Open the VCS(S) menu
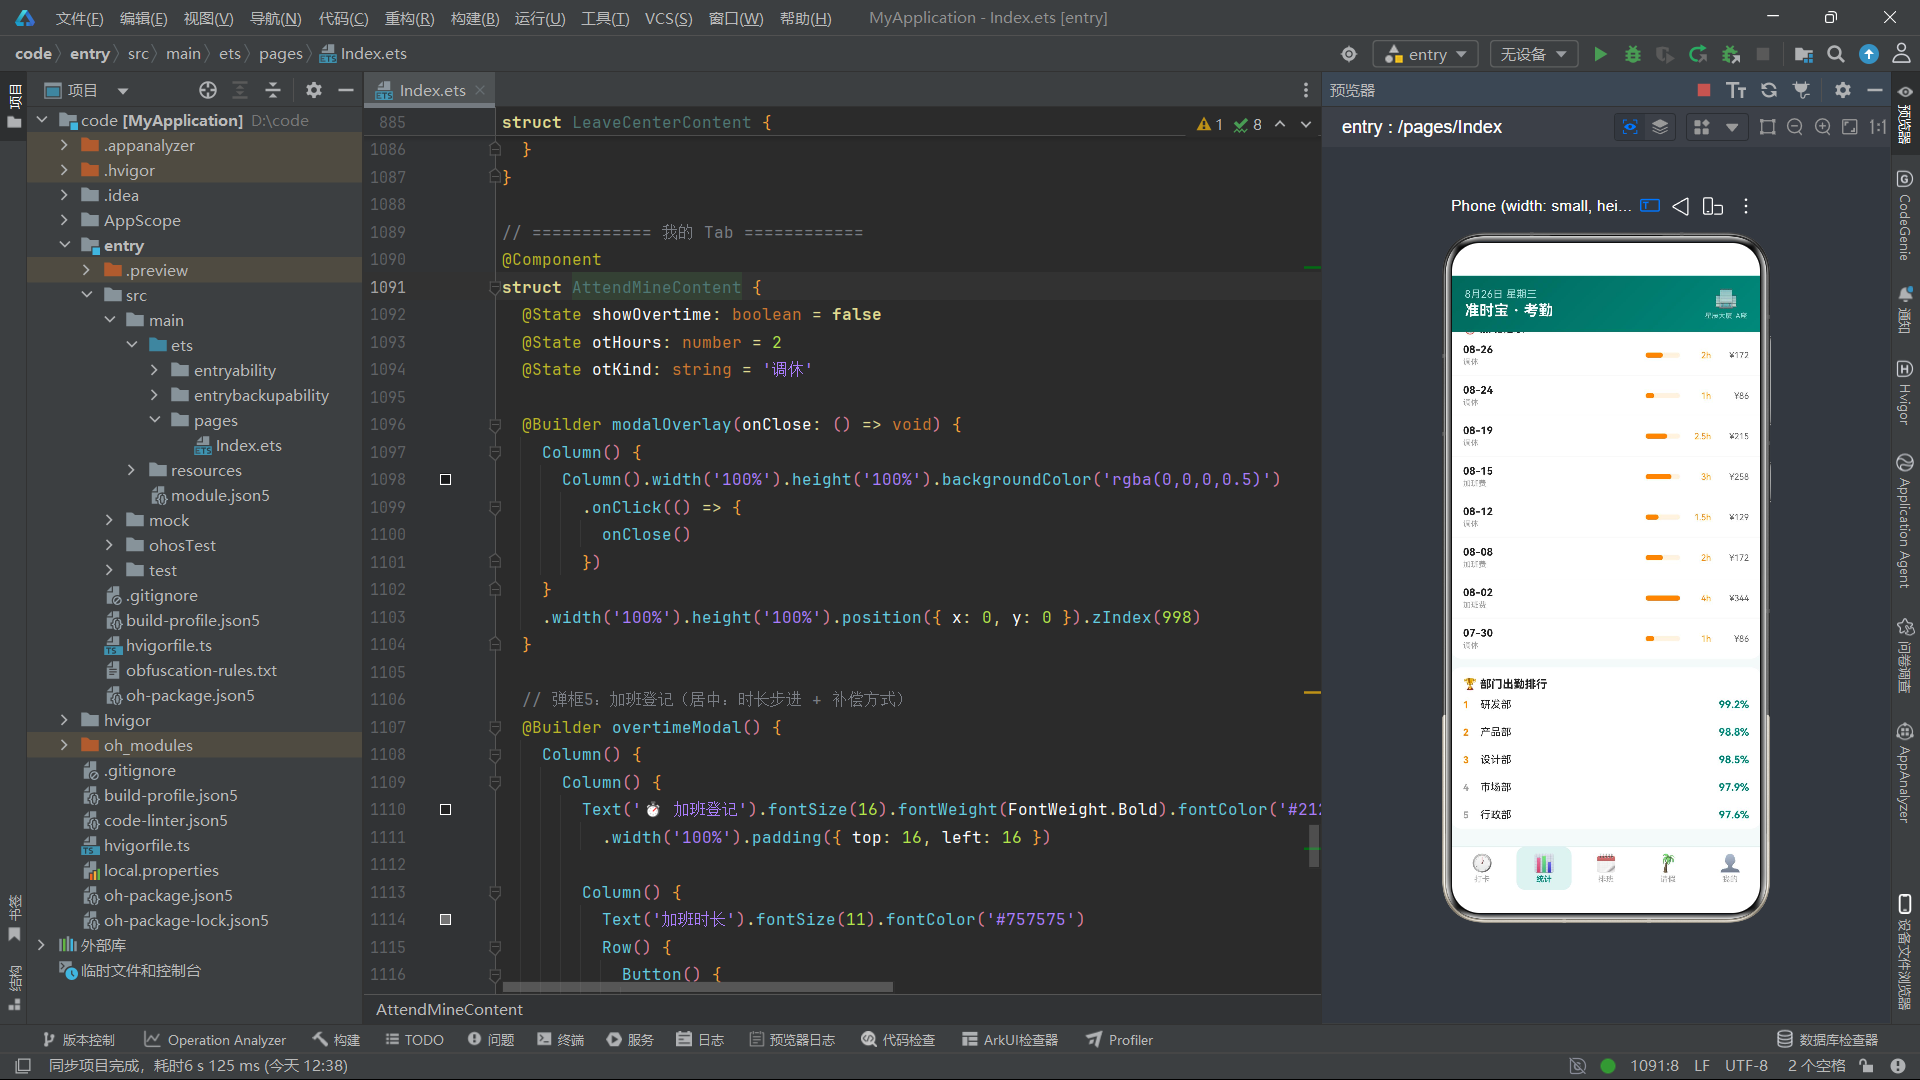Screen dimensions: 1920x1080 tap(668, 18)
